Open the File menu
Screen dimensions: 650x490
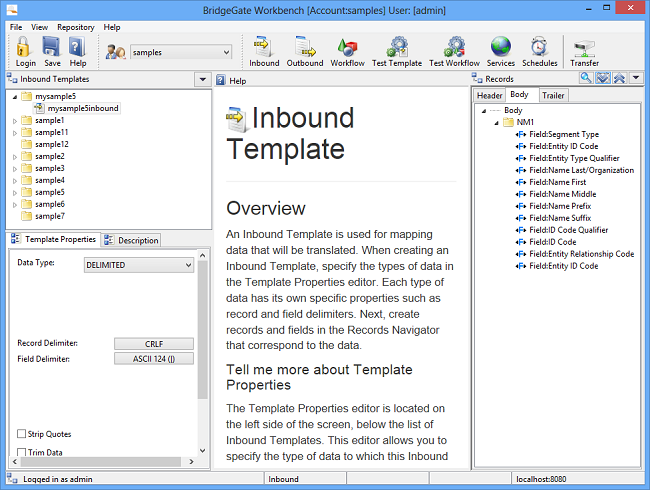click(x=16, y=27)
